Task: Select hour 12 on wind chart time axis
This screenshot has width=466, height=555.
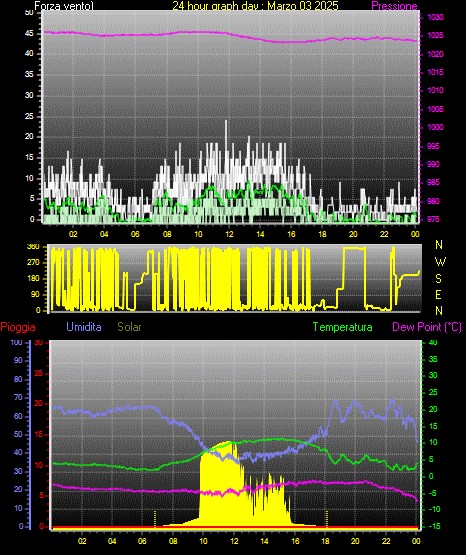Action: coord(229,234)
